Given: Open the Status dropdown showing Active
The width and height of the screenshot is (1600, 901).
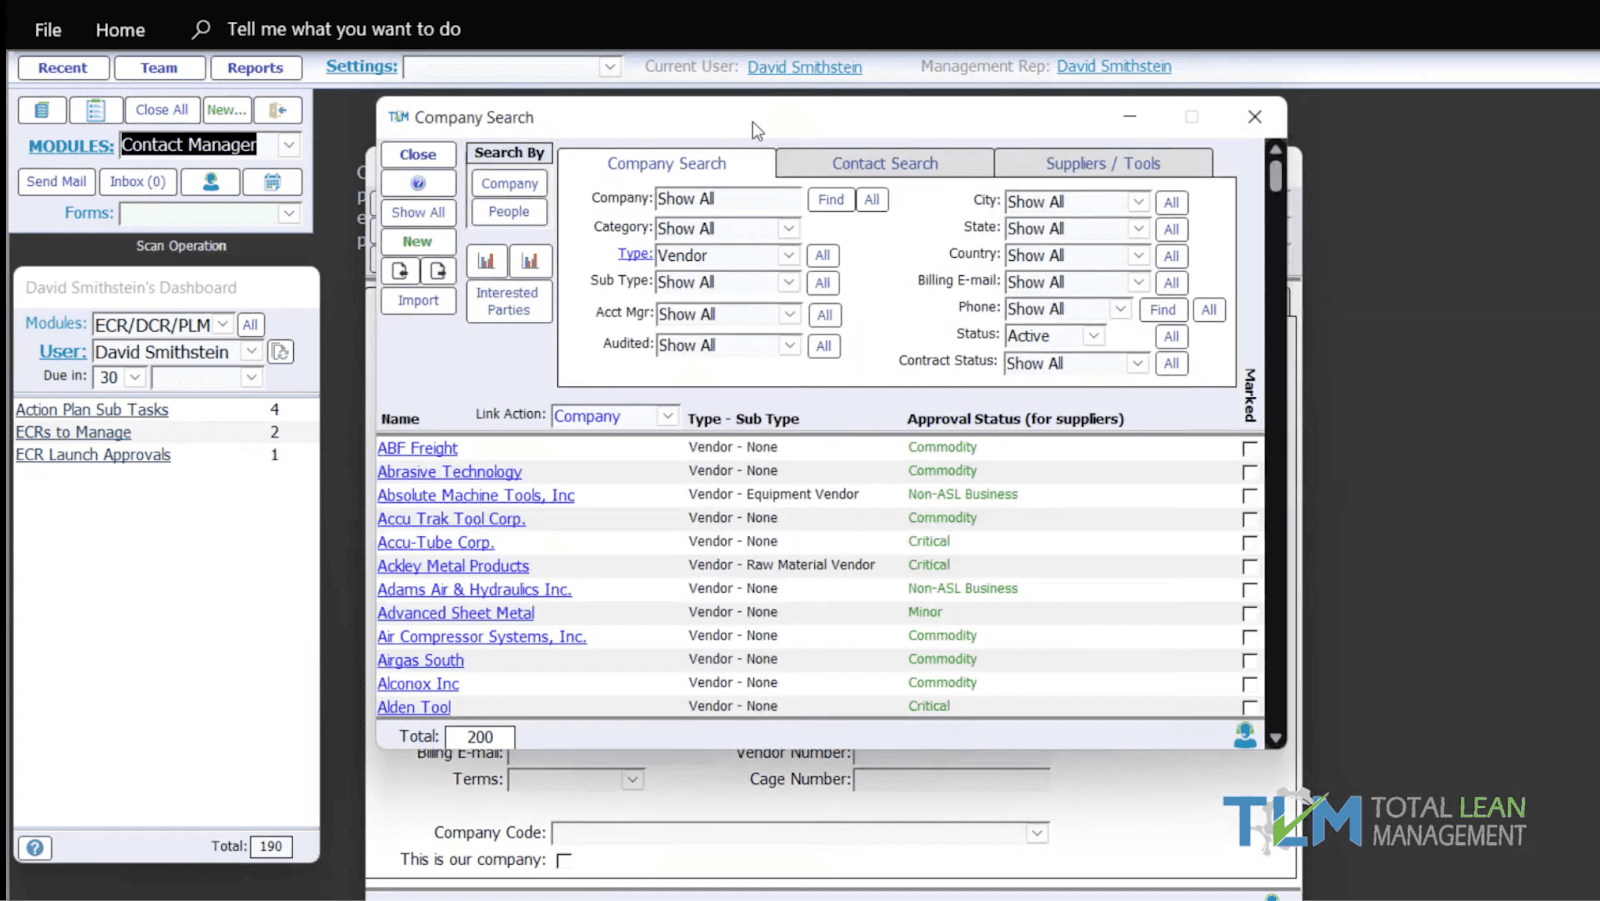Looking at the screenshot, I should tap(1093, 336).
